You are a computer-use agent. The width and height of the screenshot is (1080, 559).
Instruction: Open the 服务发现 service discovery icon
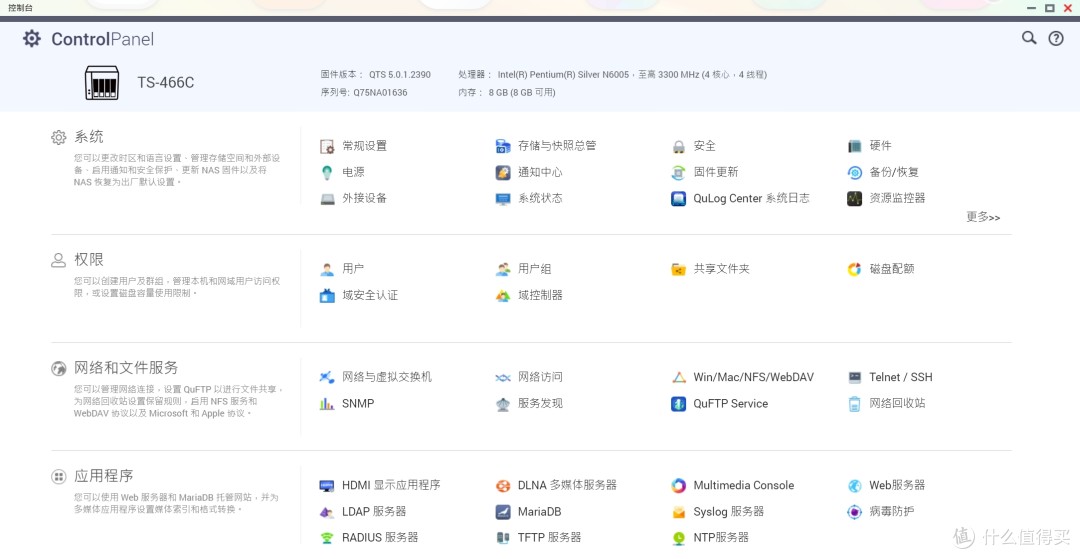click(503, 404)
